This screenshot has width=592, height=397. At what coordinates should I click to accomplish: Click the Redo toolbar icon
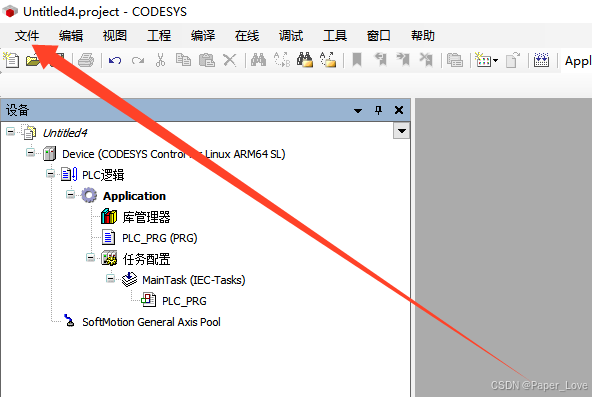point(138,60)
